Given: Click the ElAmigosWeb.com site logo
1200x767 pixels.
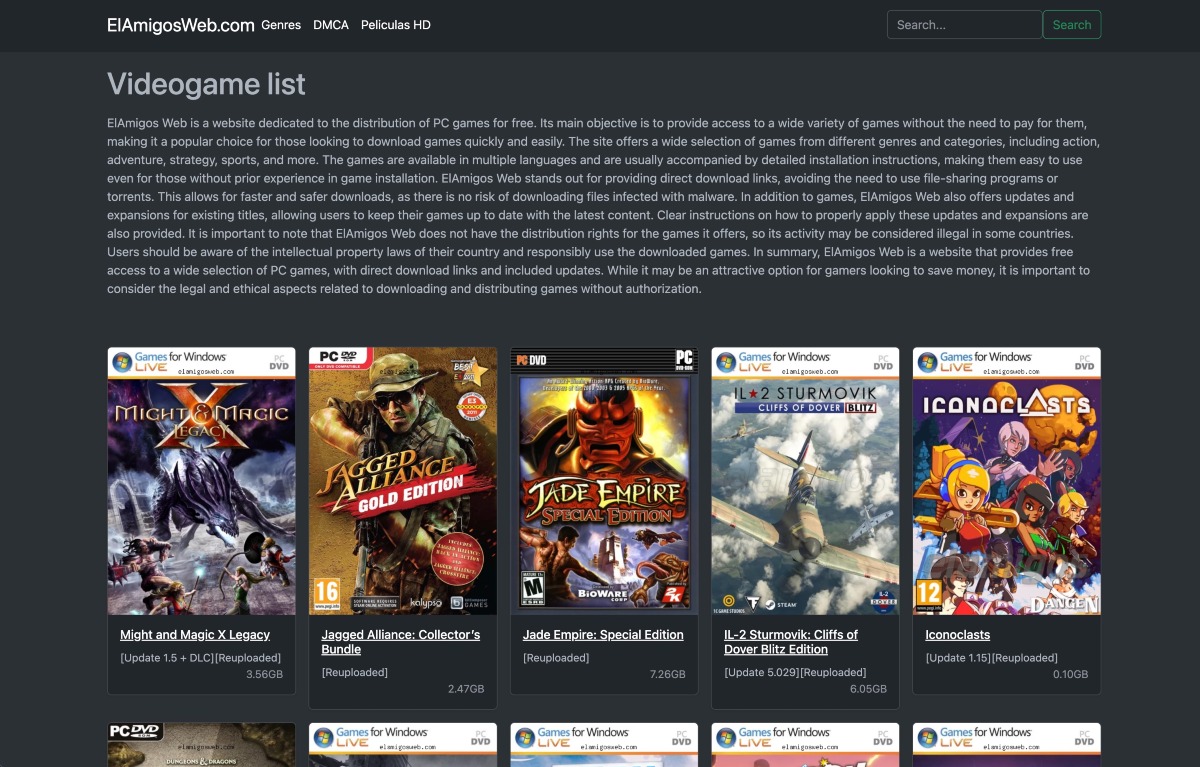Looking at the screenshot, I should [x=181, y=25].
